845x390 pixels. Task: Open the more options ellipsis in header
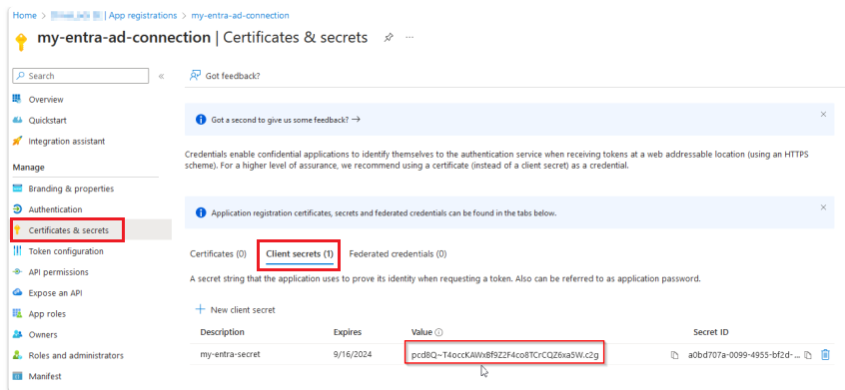tap(410, 38)
